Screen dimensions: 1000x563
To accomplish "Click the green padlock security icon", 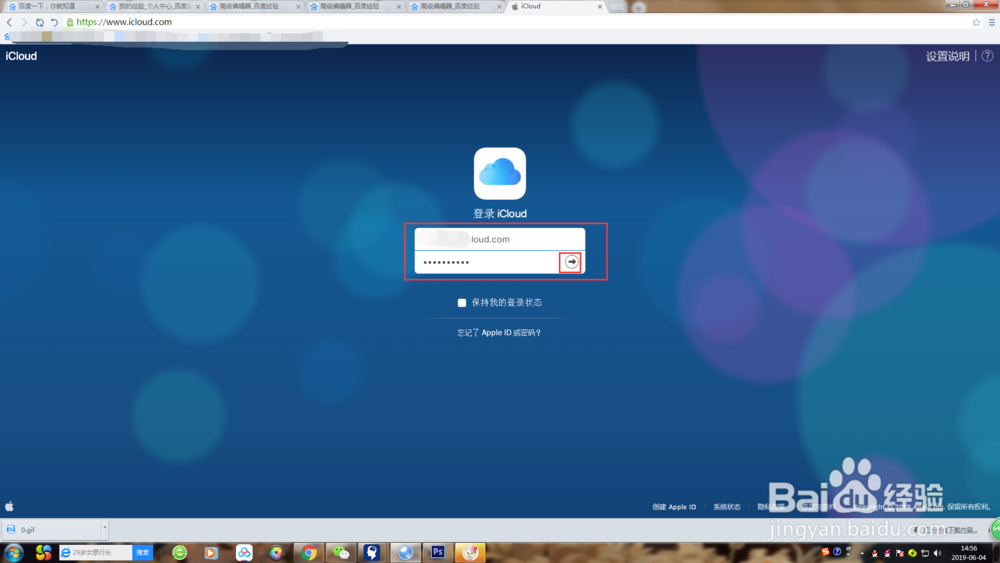I will tap(70, 22).
